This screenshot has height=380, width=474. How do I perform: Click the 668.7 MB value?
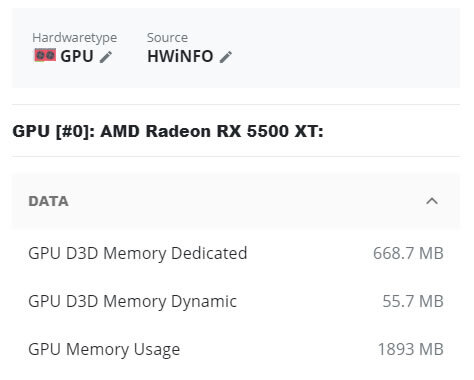pyautogui.click(x=408, y=253)
